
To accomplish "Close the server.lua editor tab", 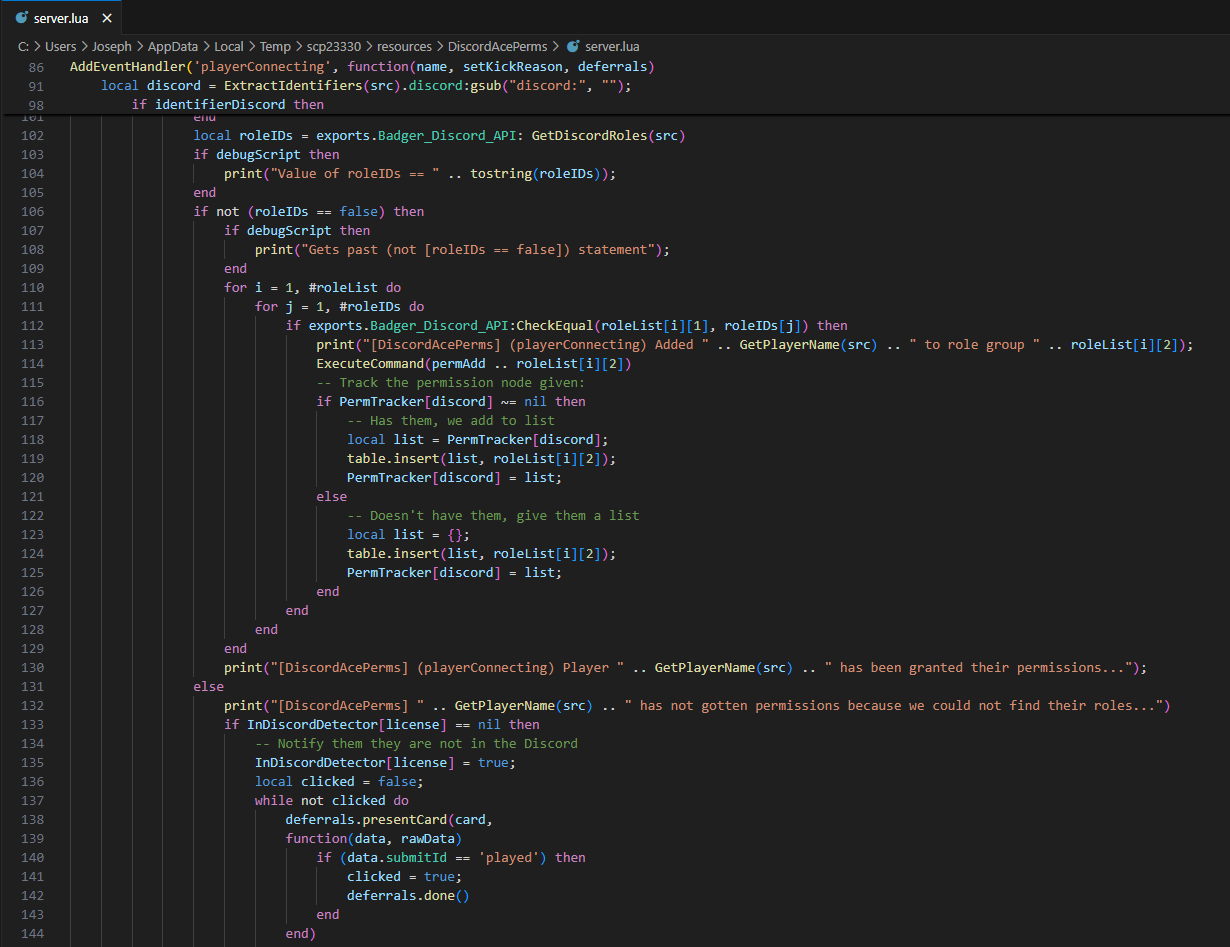I will point(106,18).
